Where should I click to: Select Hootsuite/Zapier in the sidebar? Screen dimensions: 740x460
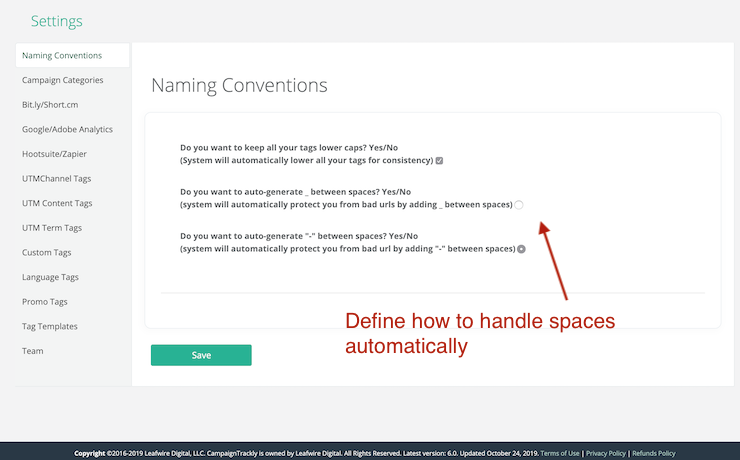click(x=57, y=154)
